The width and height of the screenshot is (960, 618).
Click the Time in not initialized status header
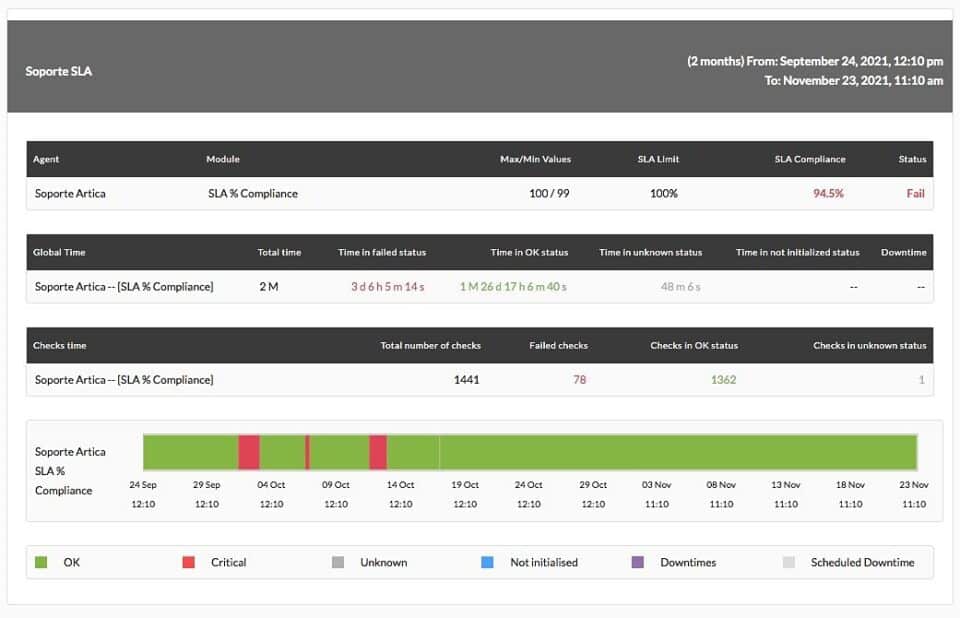(x=798, y=252)
